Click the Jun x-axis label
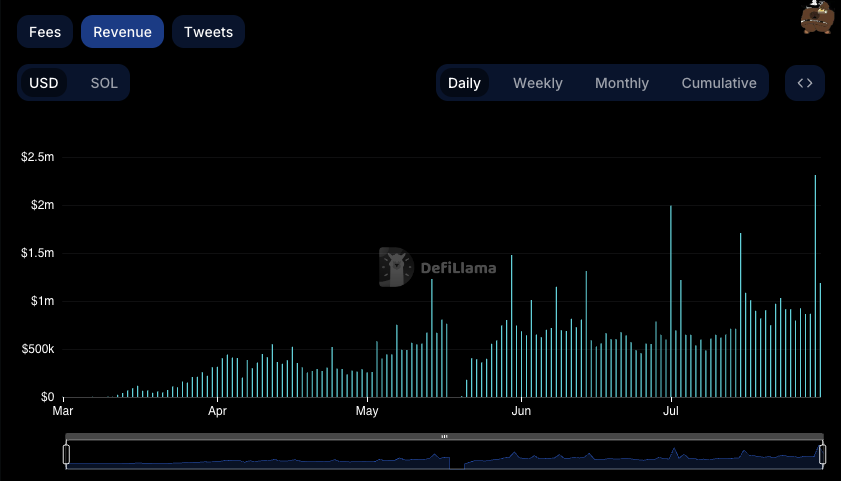This screenshot has height=481, width=841. coord(521,411)
